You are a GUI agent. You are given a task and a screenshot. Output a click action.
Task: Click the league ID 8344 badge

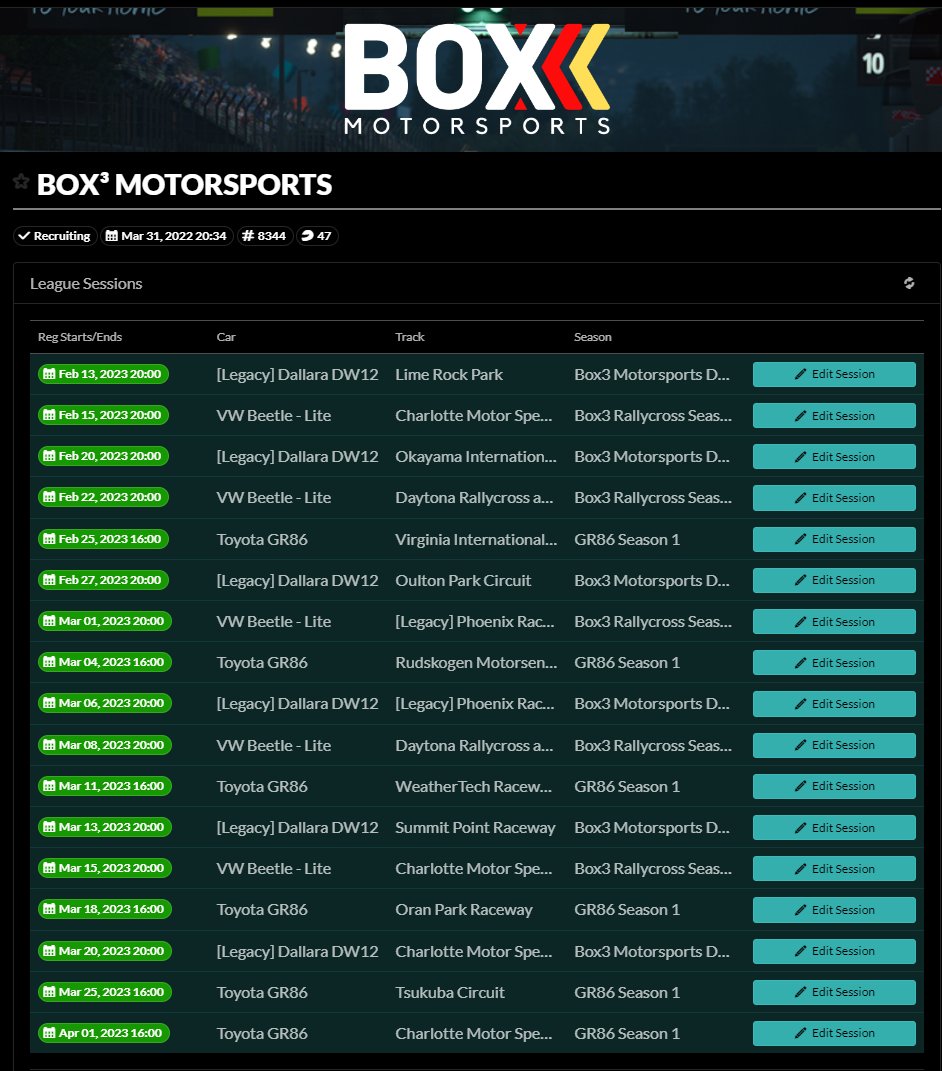(x=265, y=236)
